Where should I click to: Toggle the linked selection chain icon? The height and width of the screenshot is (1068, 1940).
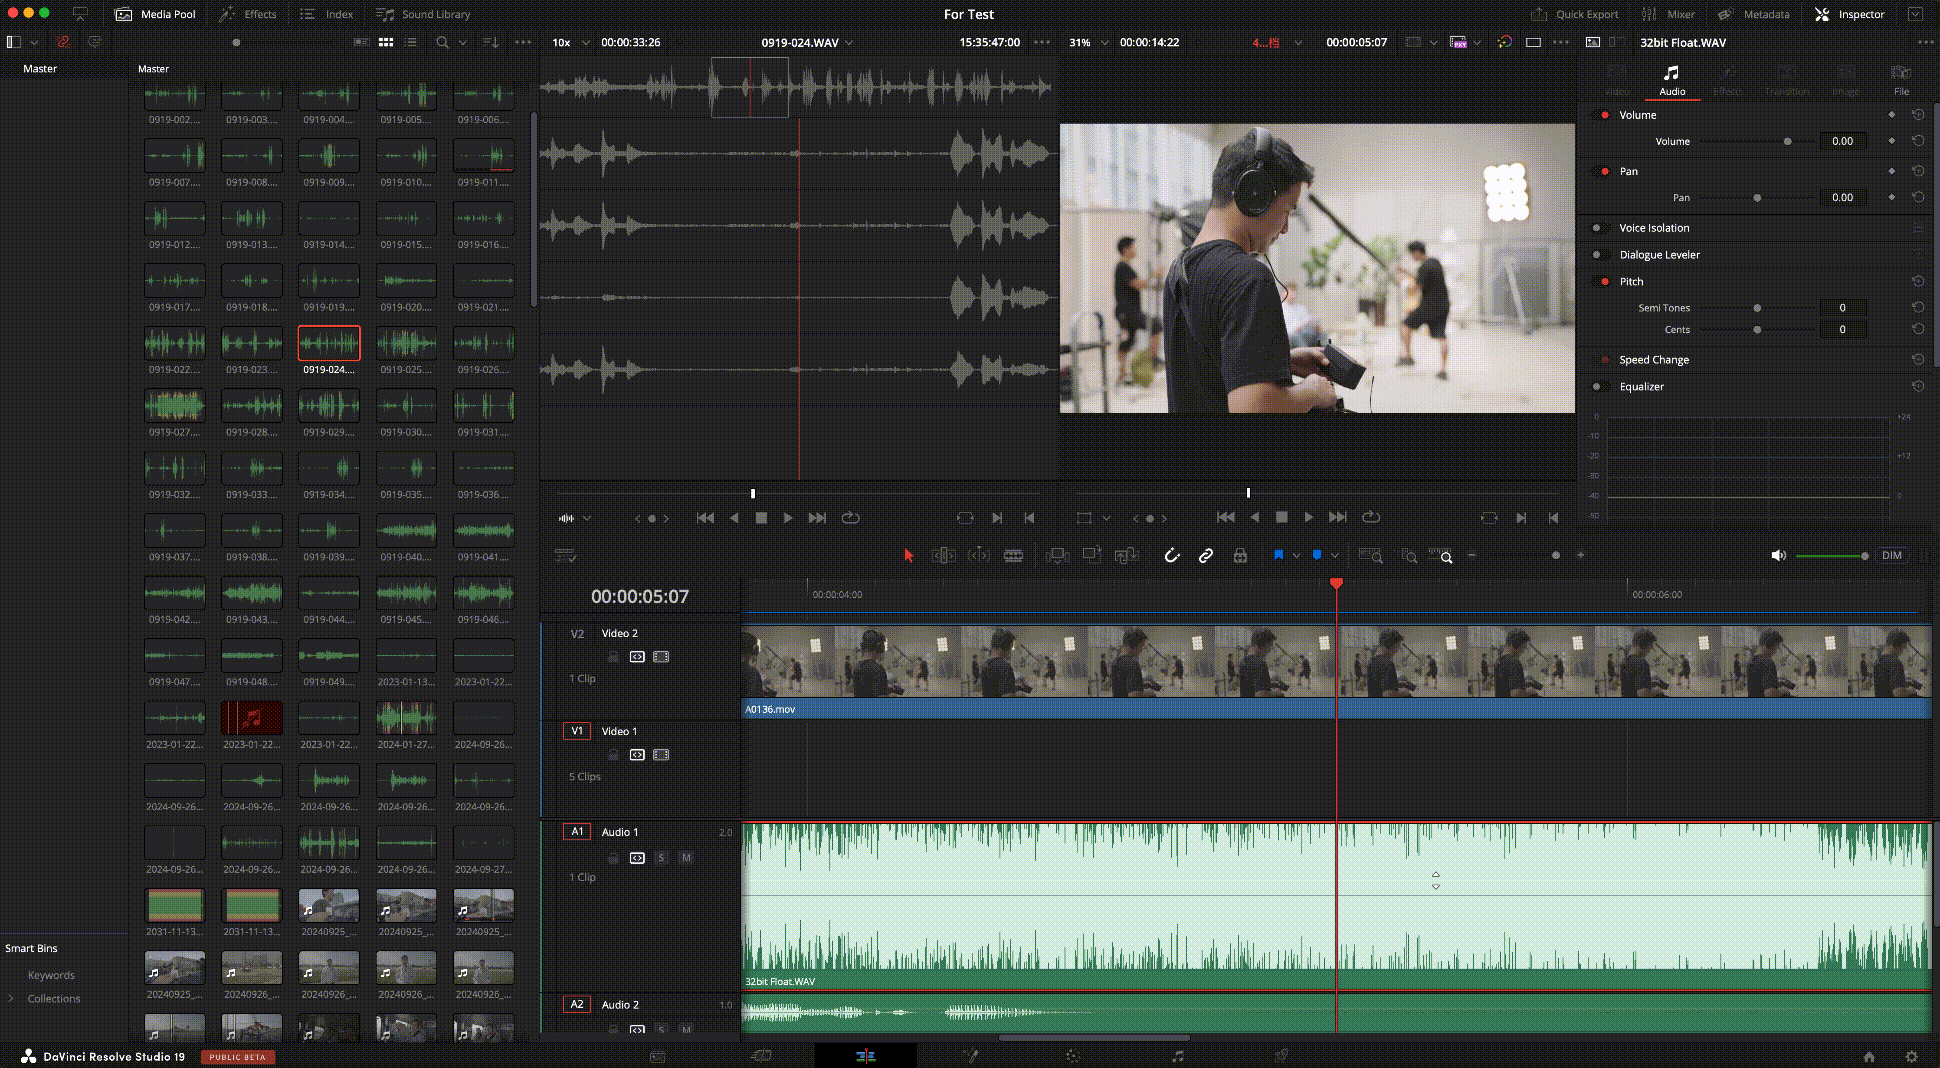[1206, 556]
